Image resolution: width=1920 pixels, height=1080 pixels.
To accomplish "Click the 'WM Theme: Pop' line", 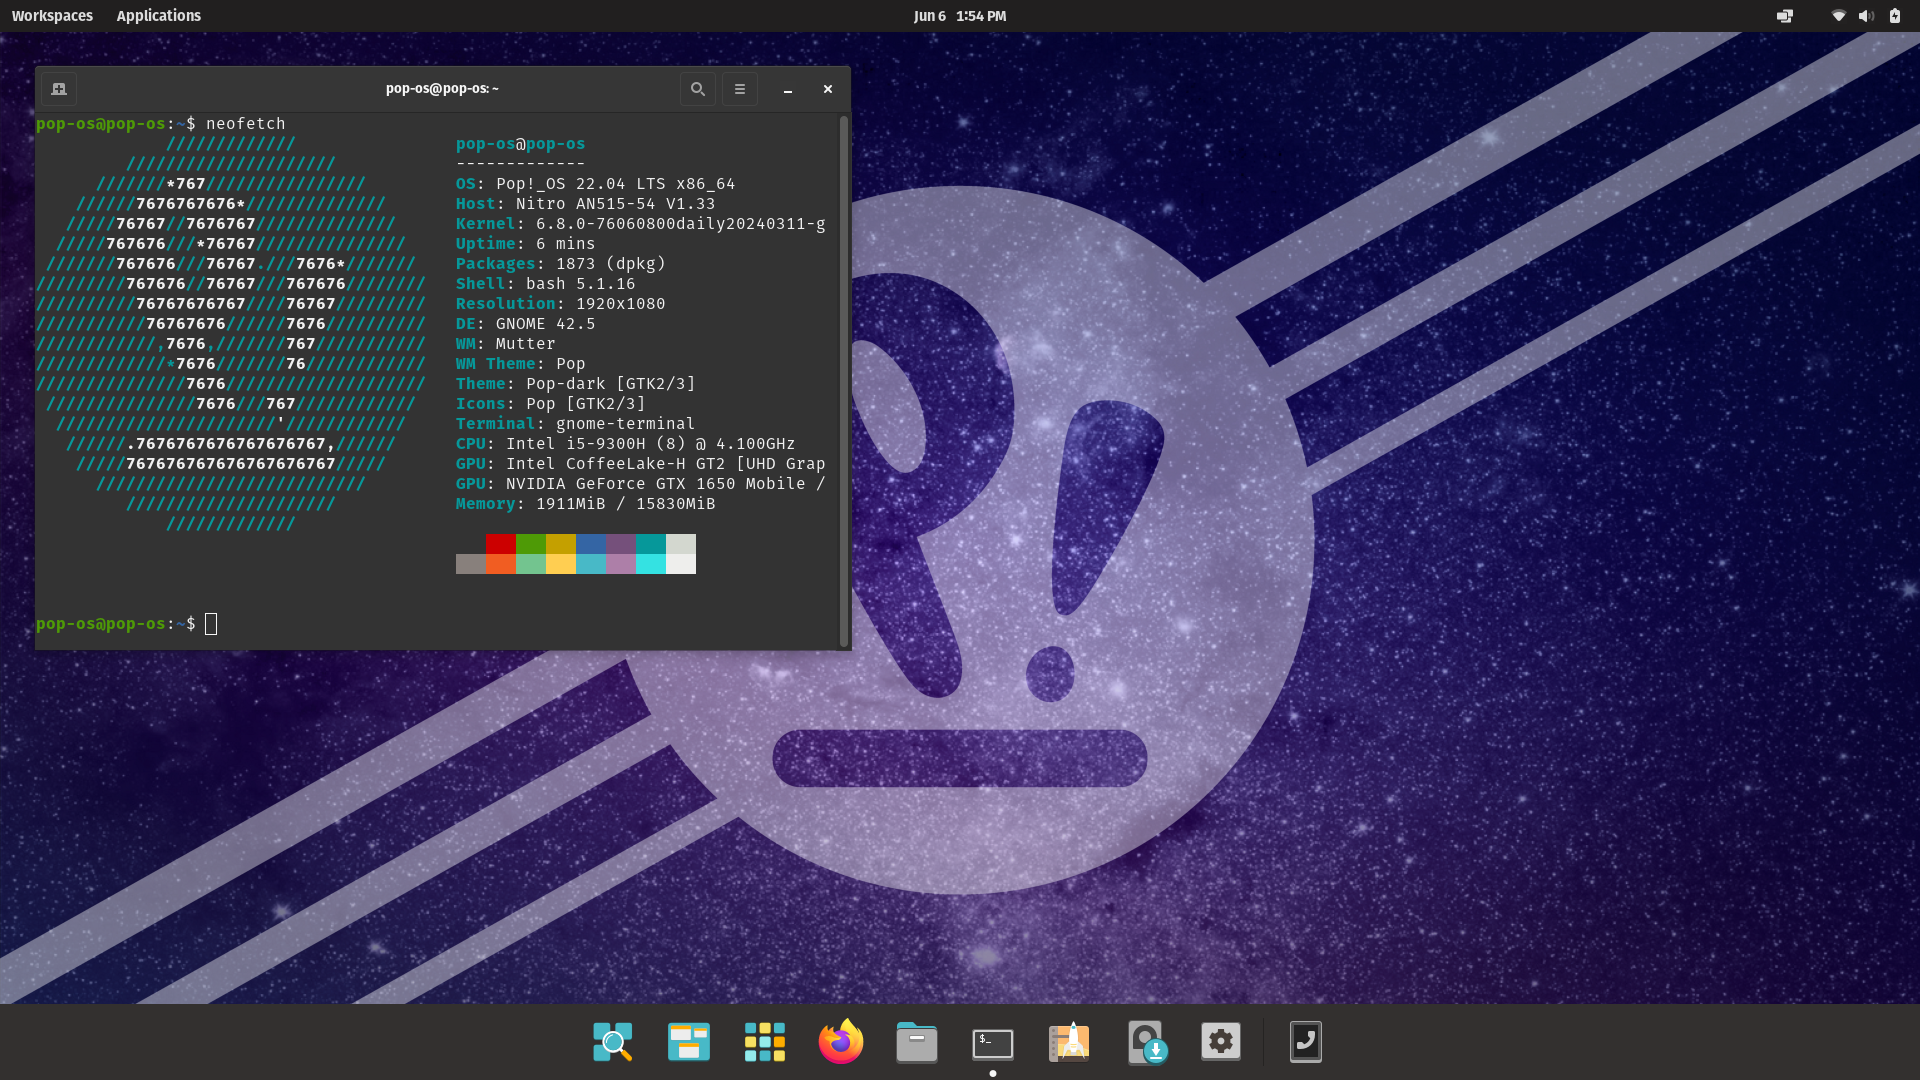I will pyautogui.click(x=521, y=364).
